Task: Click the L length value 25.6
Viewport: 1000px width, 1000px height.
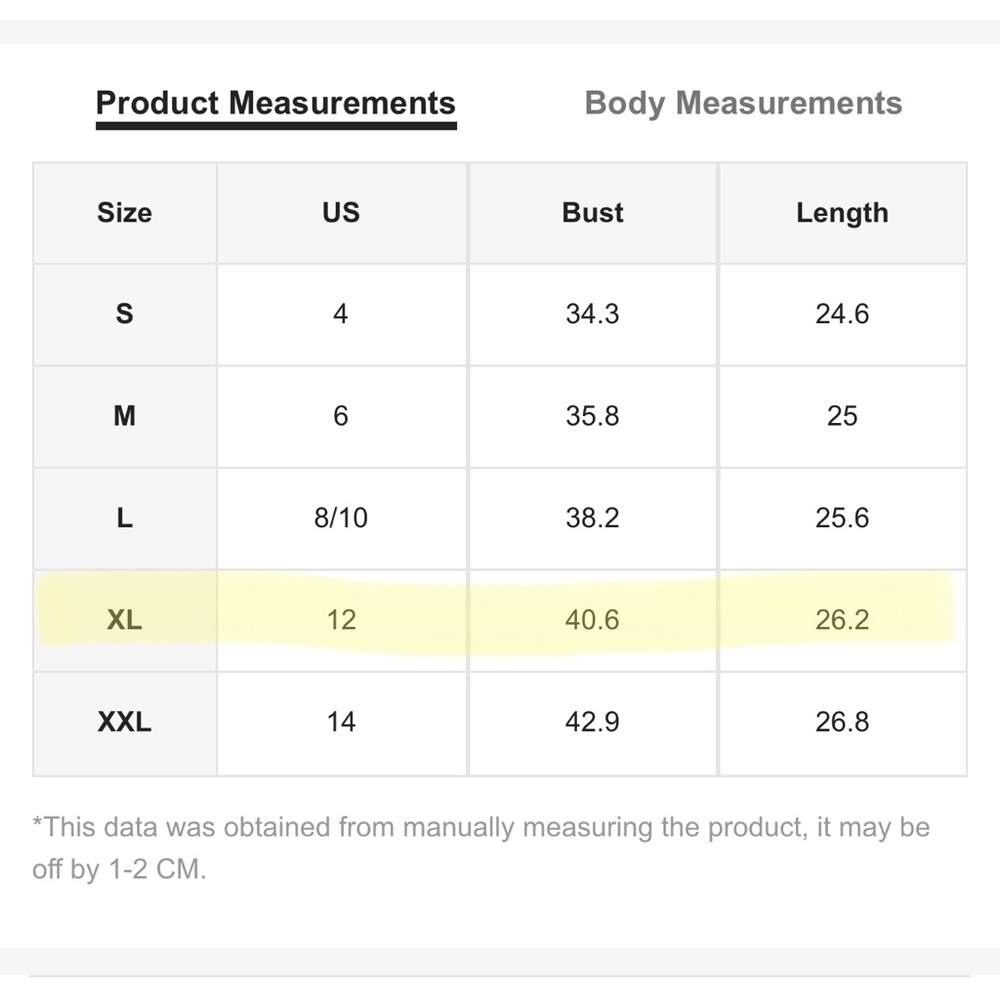Action: click(842, 518)
